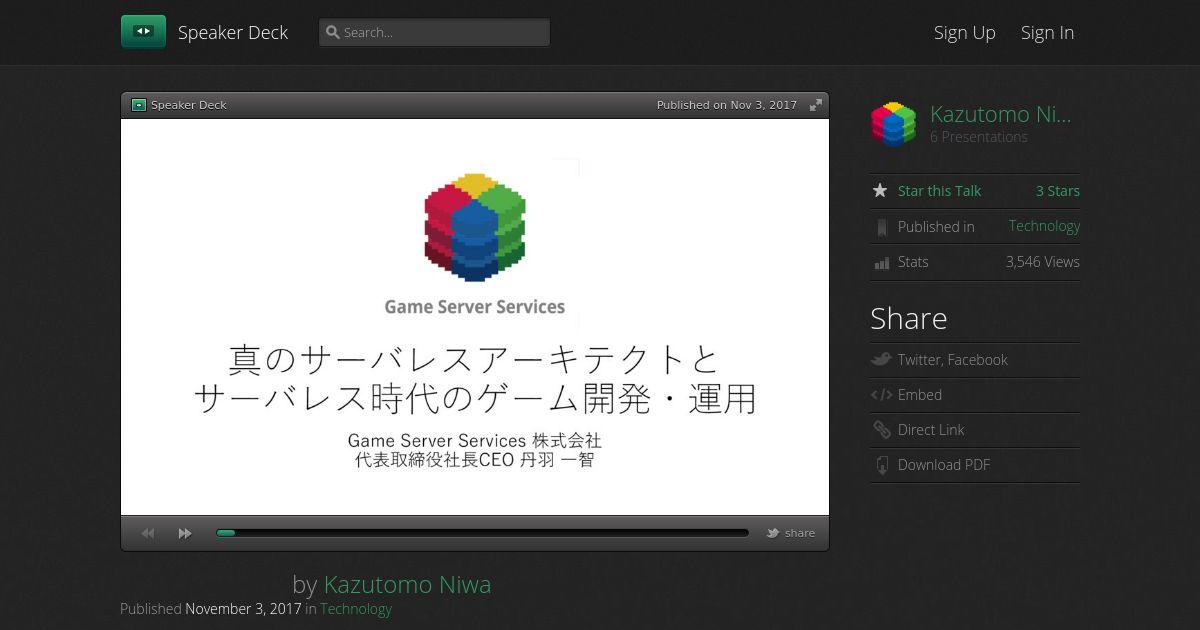Screen dimensions: 1200x630
Task: Open the Embed option
Action: click(x=920, y=395)
